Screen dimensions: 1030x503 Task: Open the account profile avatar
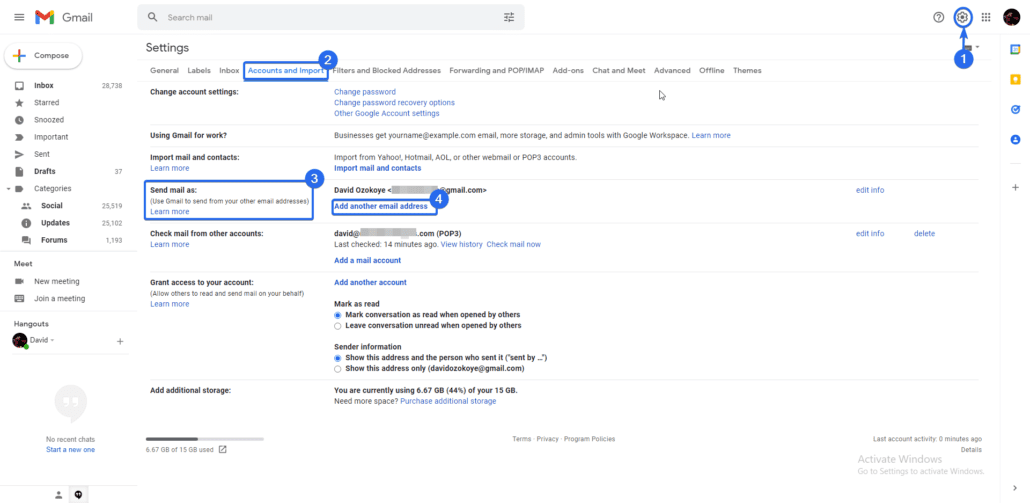[x=1011, y=18]
